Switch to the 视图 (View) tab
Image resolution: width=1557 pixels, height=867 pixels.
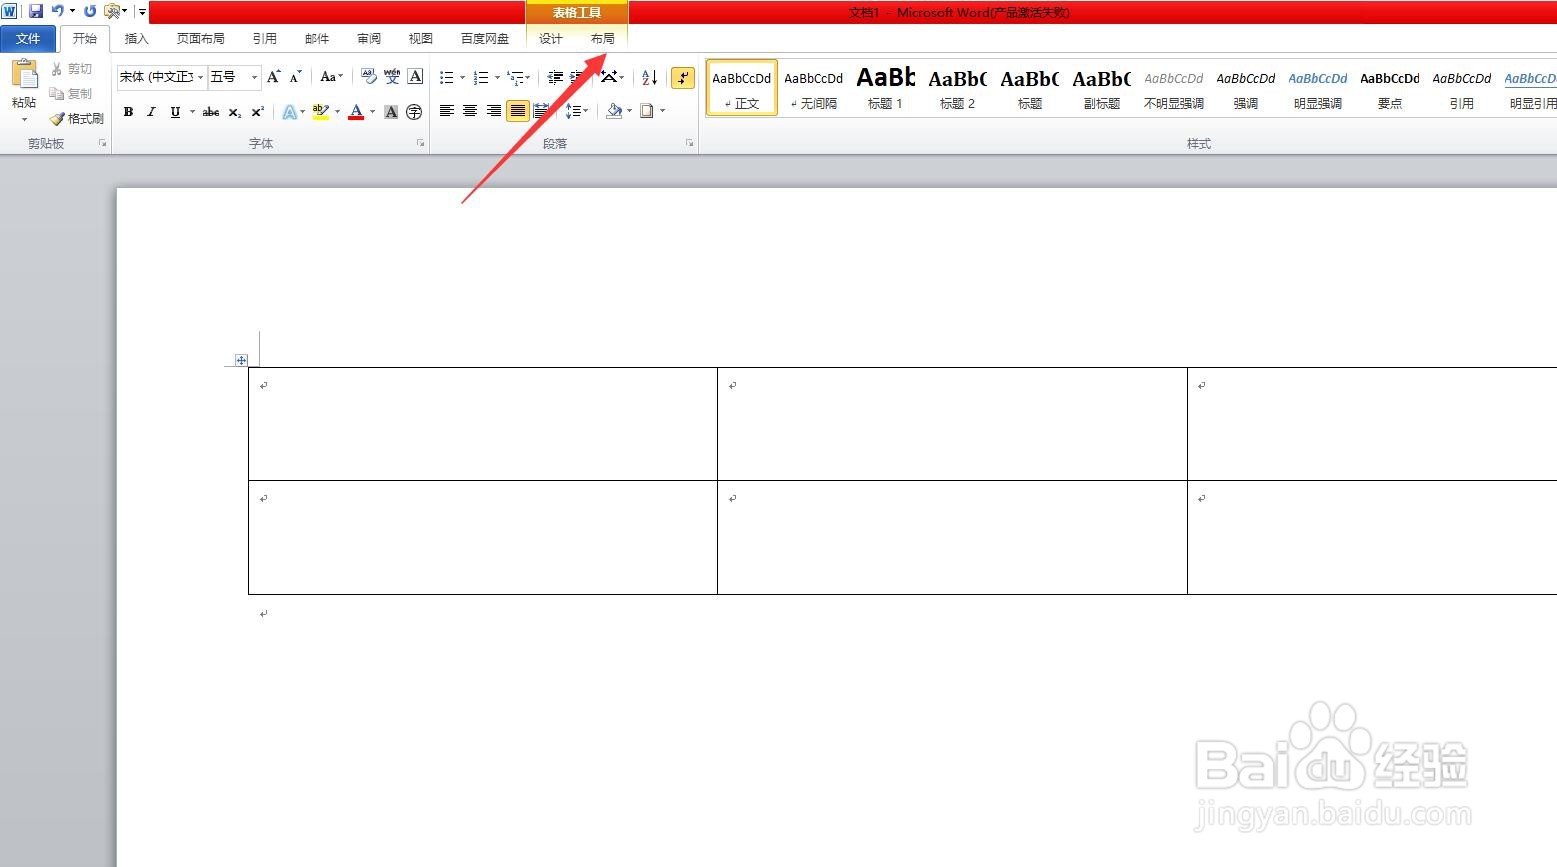coord(421,39)
